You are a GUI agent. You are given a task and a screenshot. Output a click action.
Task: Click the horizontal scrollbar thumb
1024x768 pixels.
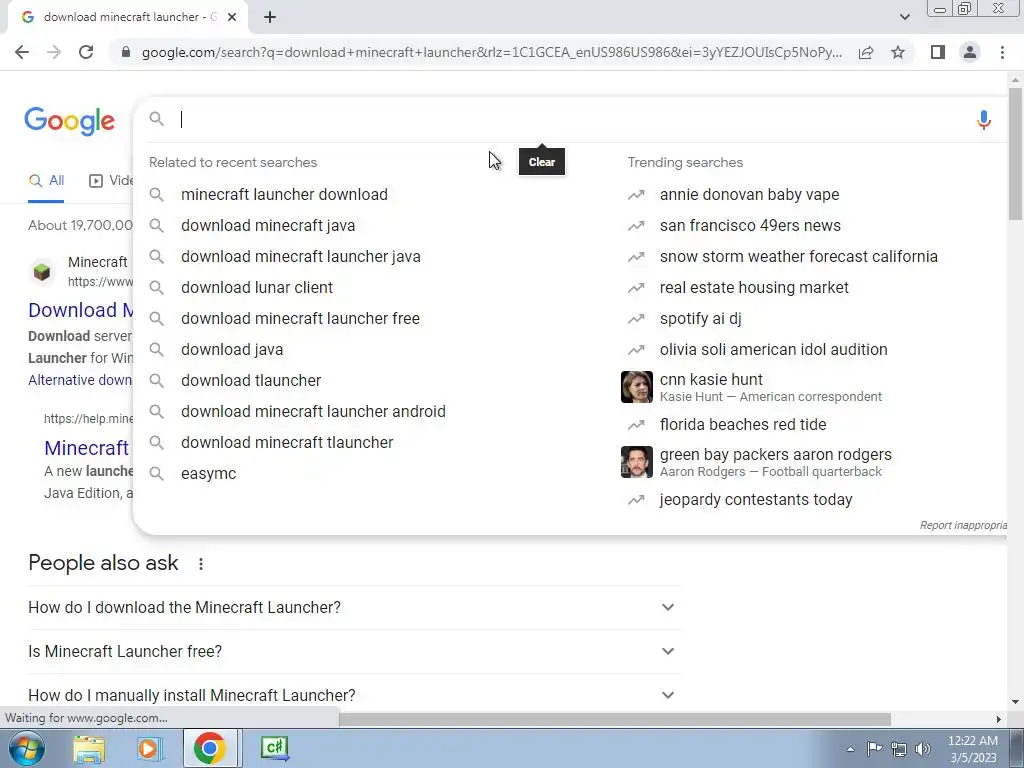pos(614,719)
